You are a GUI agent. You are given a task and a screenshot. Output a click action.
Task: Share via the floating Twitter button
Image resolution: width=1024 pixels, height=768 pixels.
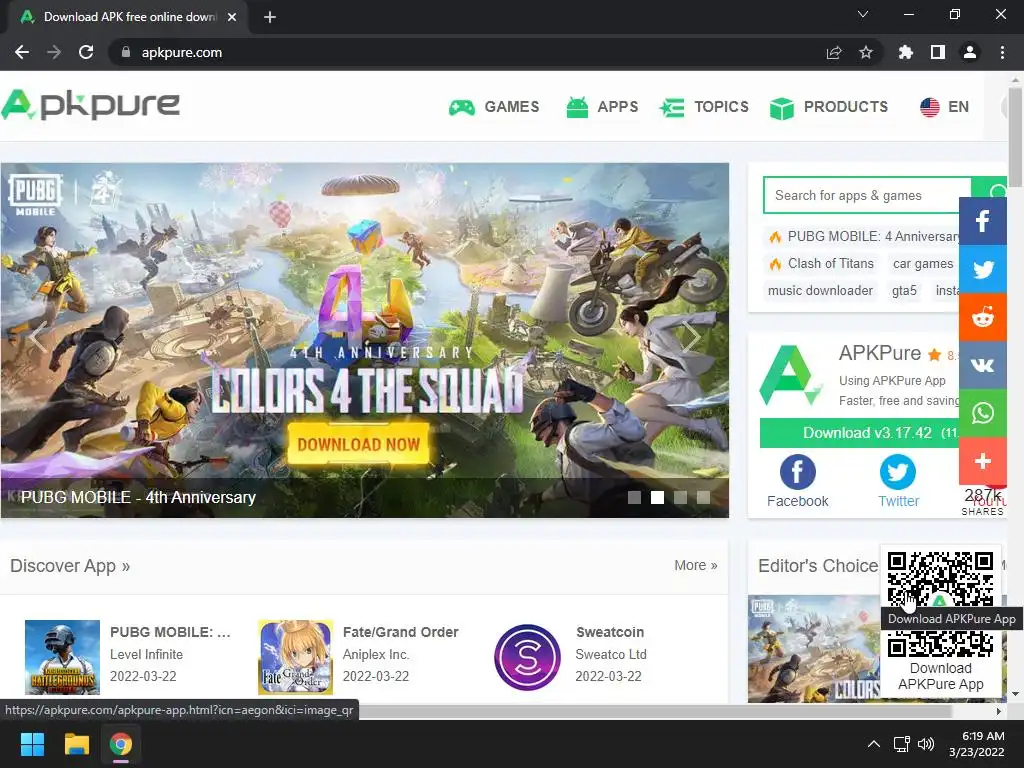tap(983, 269)
